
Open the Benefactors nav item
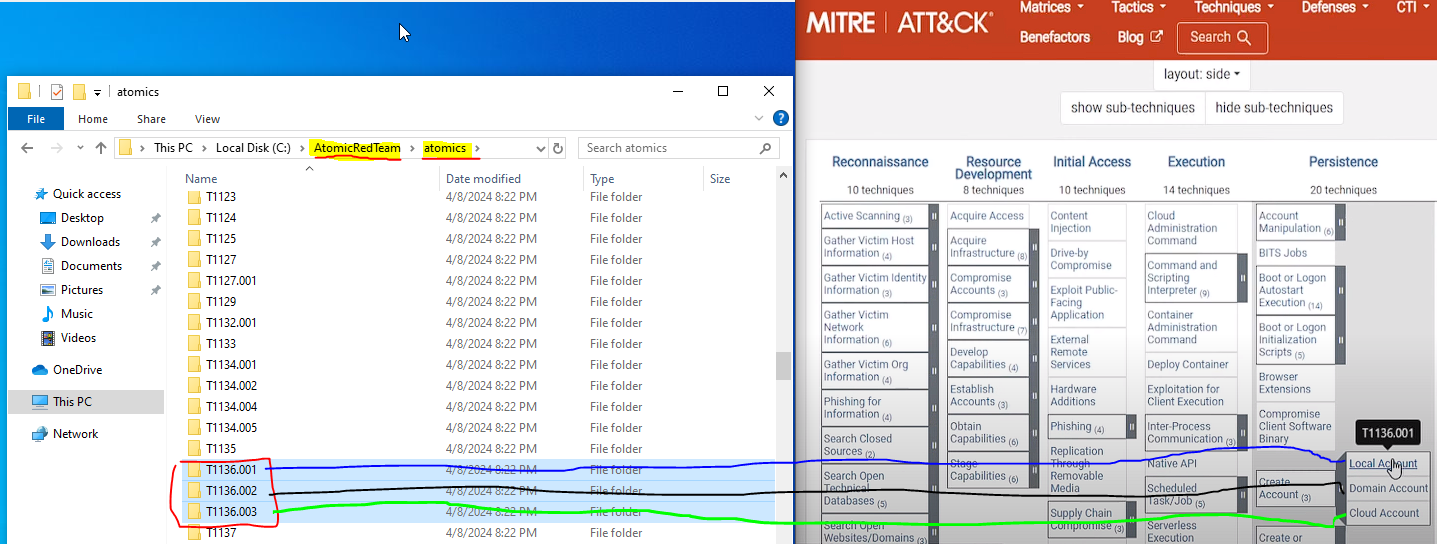click(1054, 37)
